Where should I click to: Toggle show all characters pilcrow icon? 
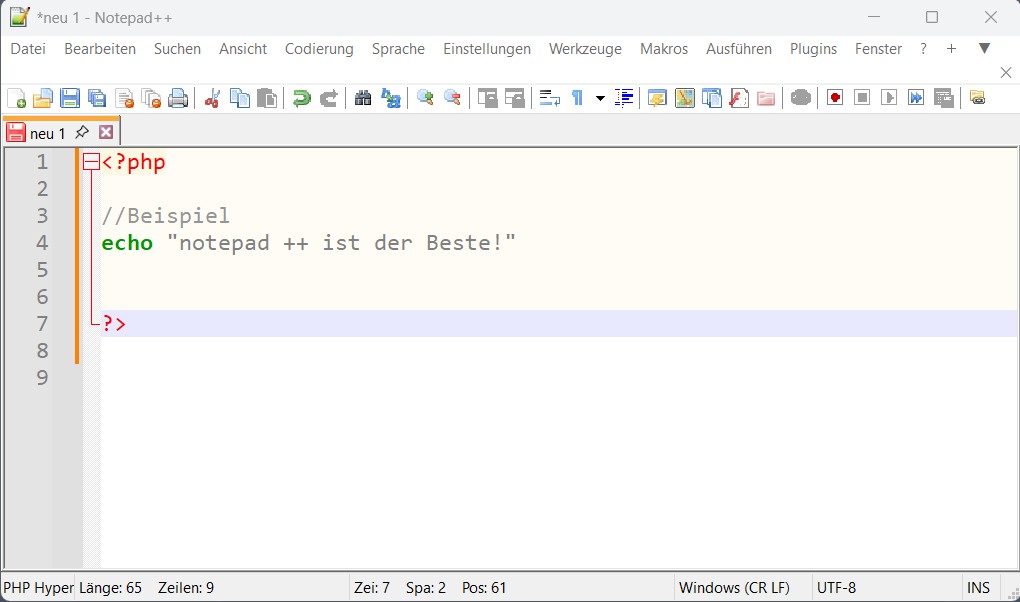click(x=577, y=98)
